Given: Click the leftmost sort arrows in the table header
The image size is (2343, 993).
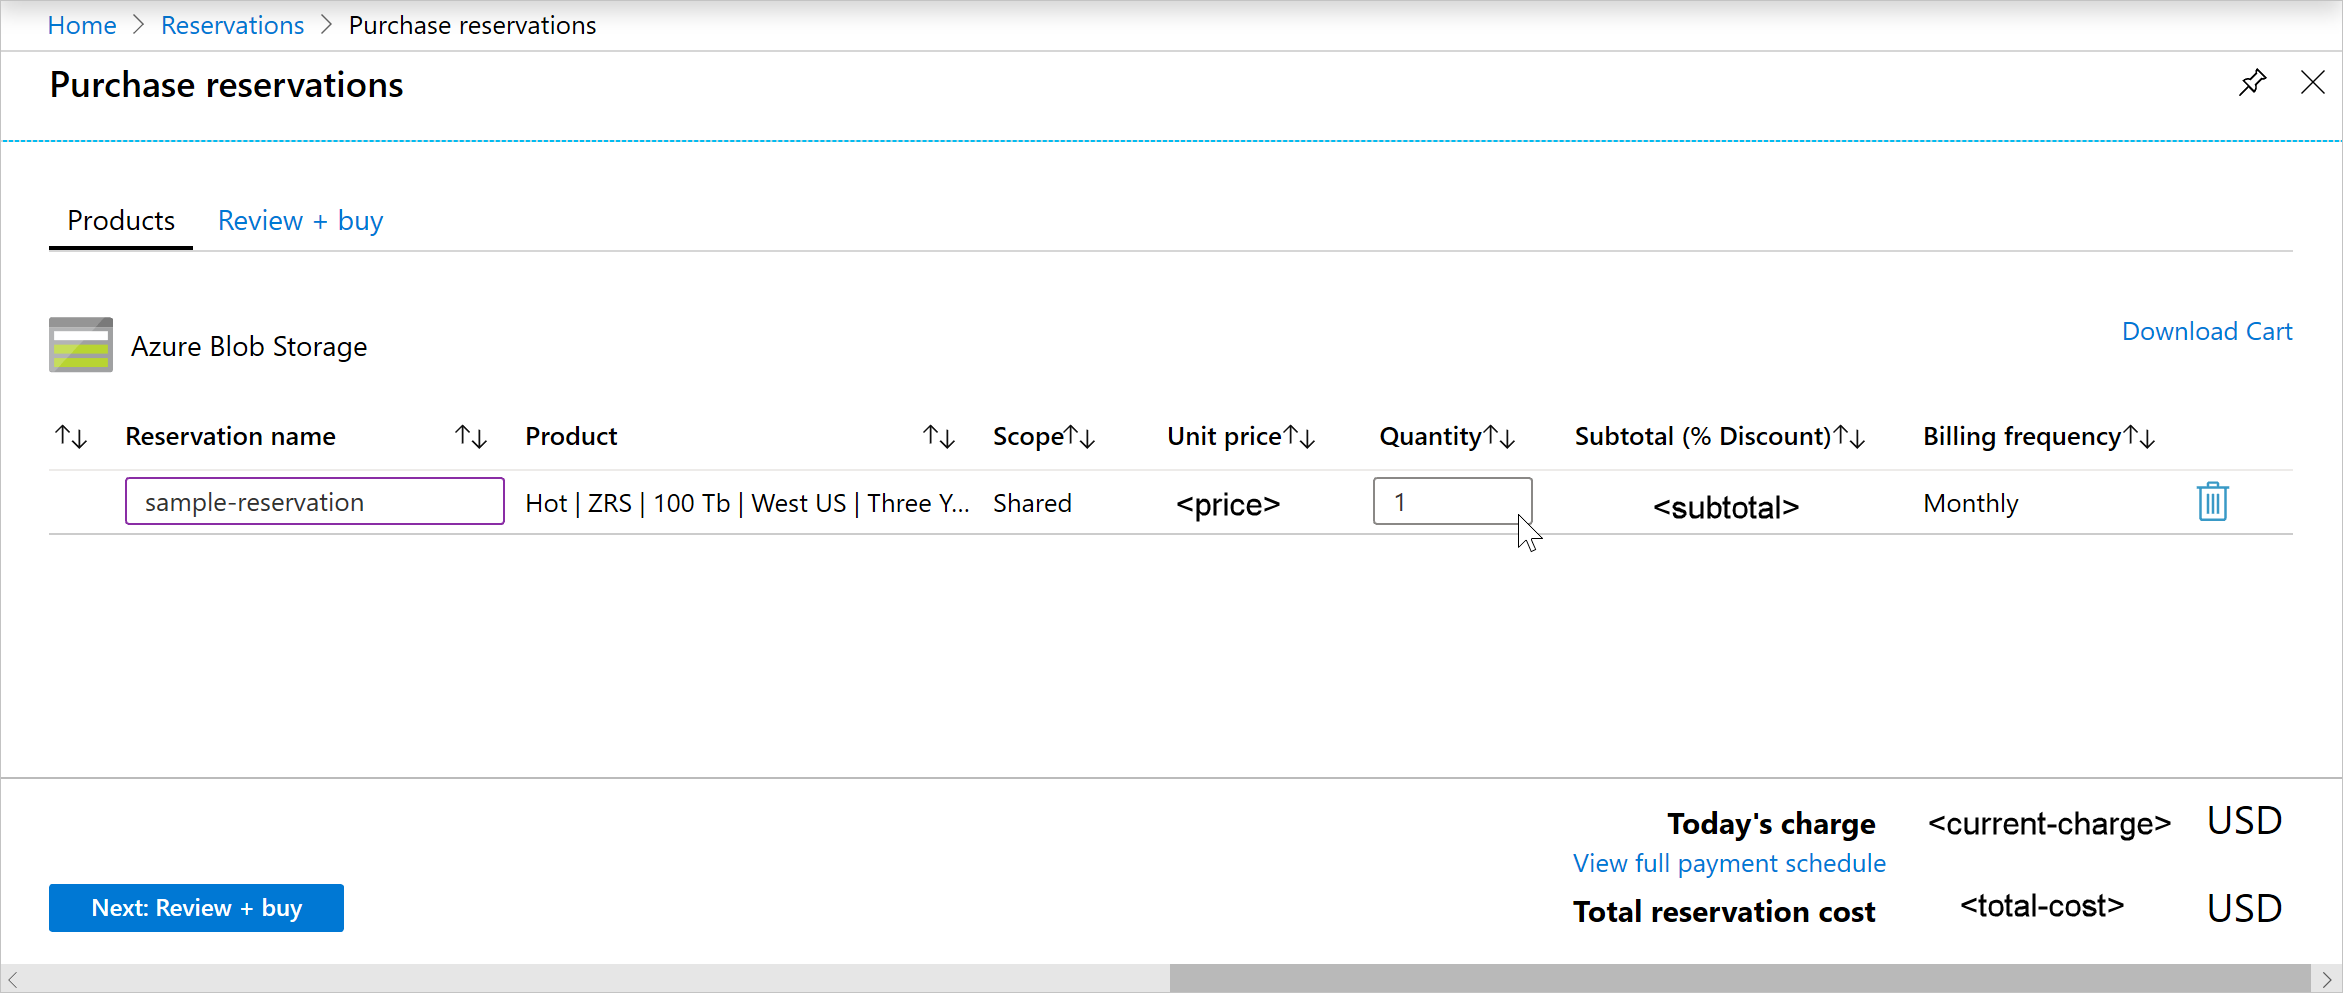Looking at the screenshot, I should [x=70, y=435].
